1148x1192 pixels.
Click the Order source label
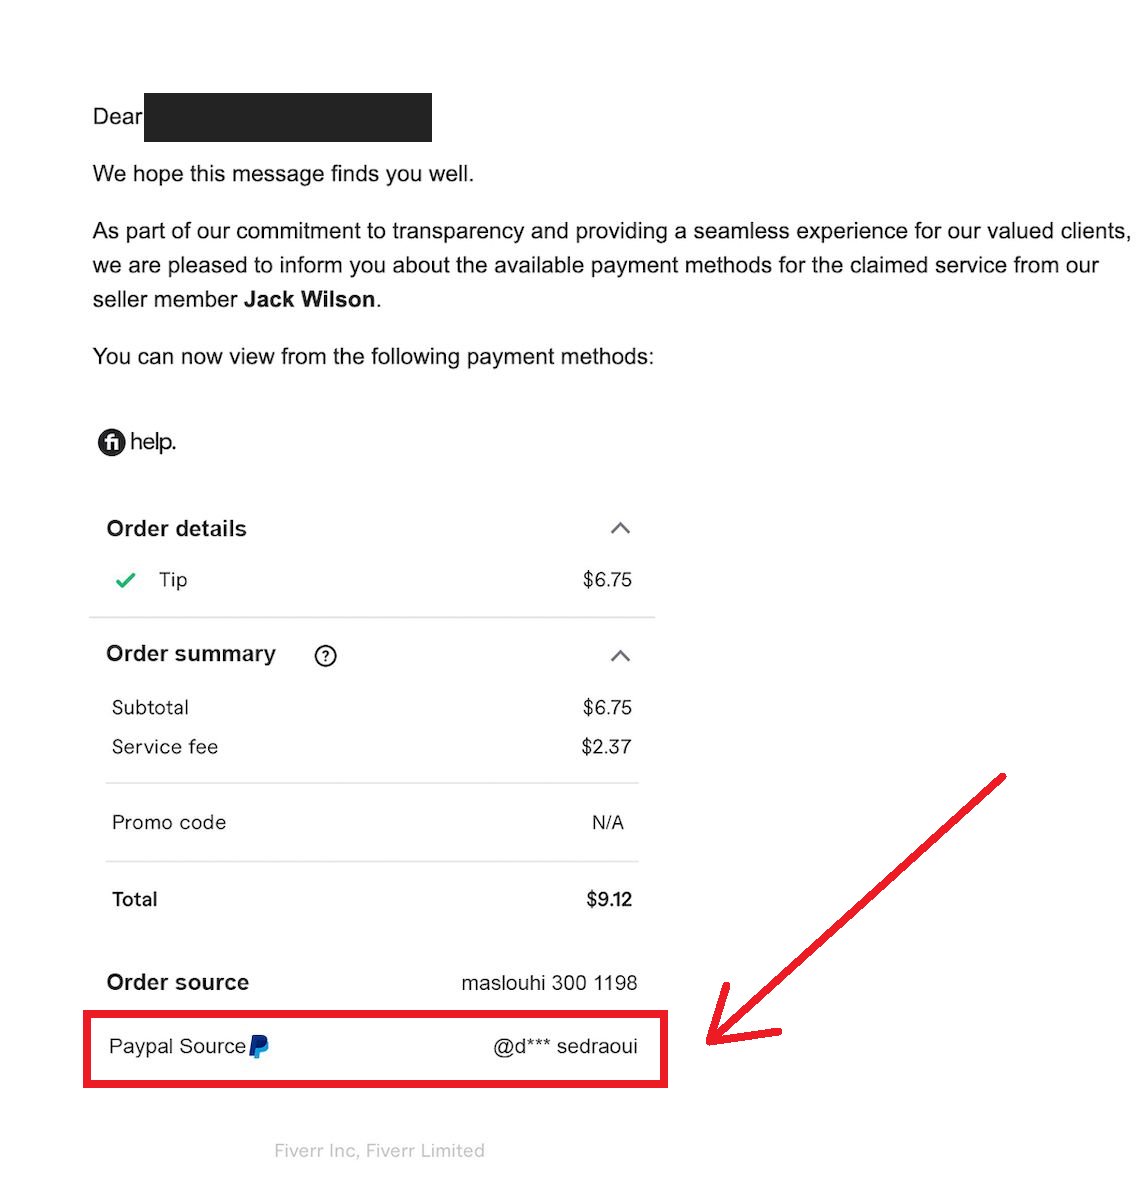177,982
